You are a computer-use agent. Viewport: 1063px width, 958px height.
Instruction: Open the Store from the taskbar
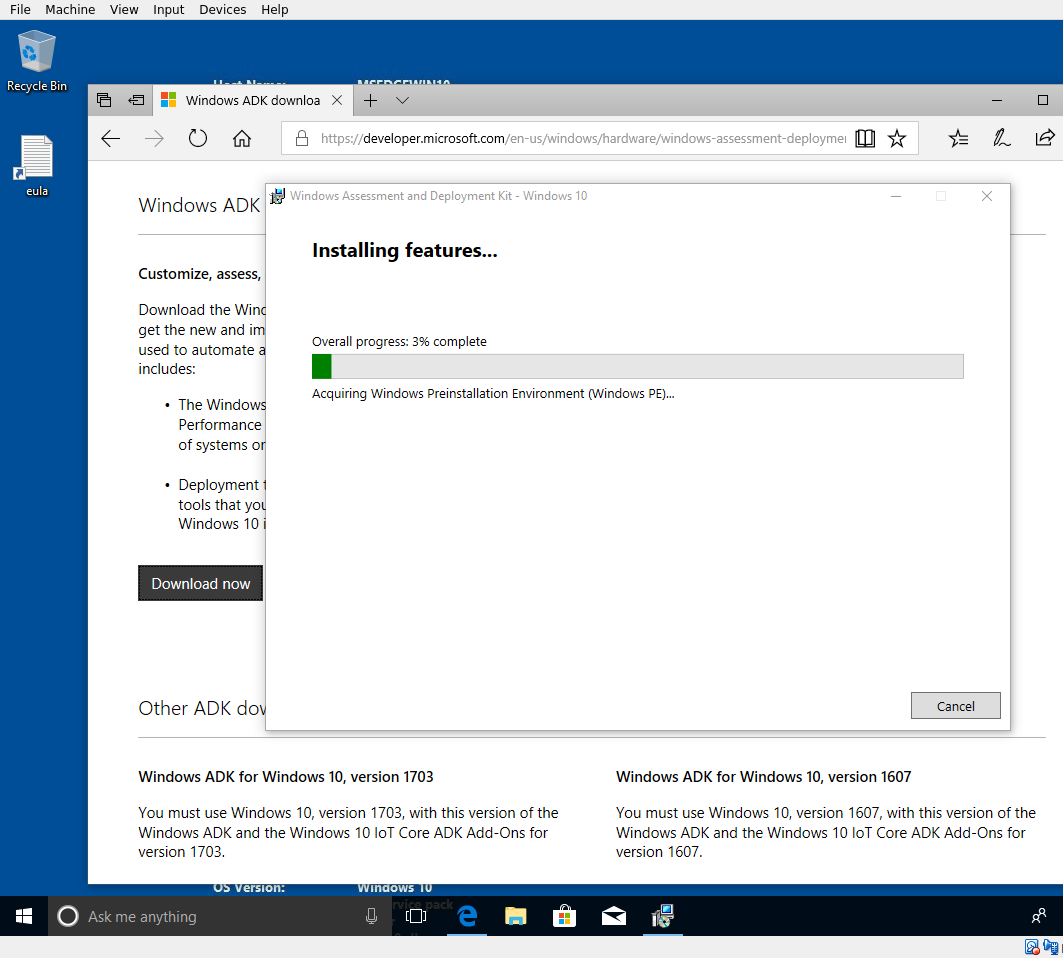click(564, 917)
